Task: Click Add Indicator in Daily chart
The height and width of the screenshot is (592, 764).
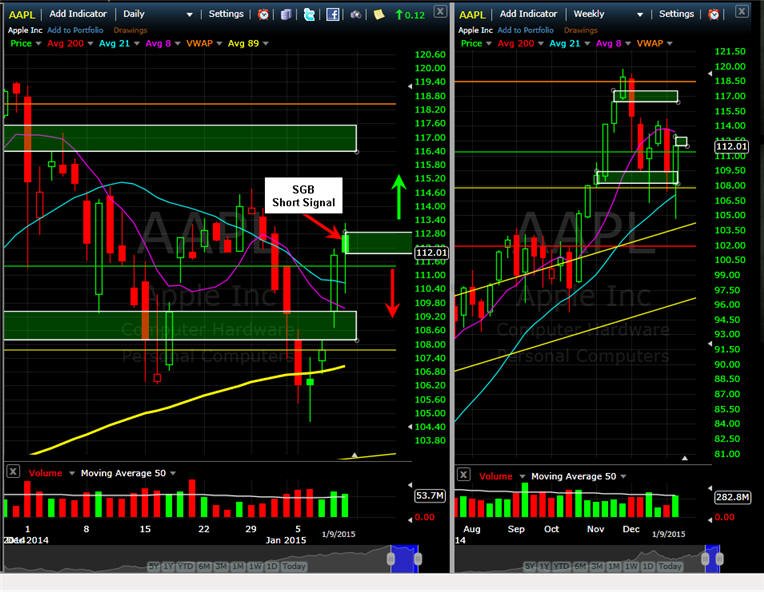Action: tap(78, 14)
